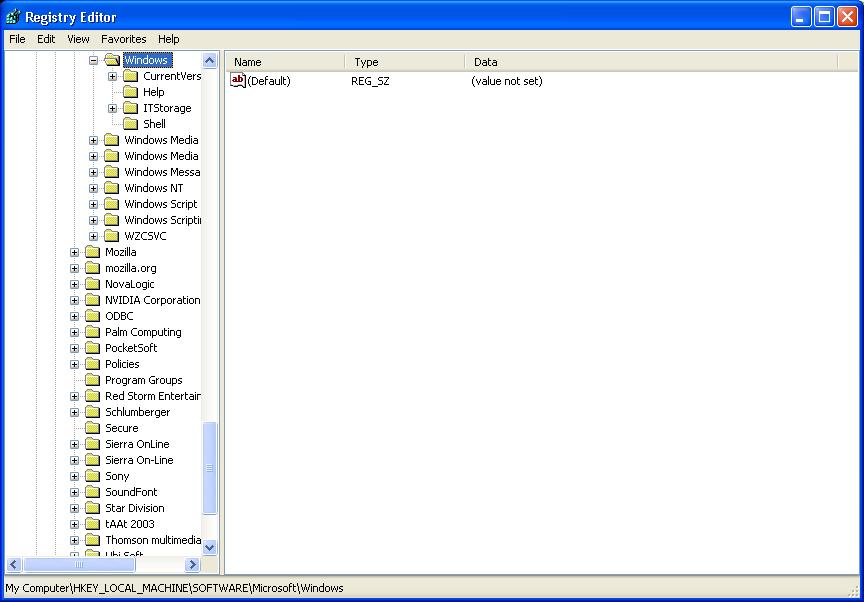Image resolution: width=864 pixels, height=602 pixels.
Task: Click the REG_SZ type cell
Action: pos(370,81)
